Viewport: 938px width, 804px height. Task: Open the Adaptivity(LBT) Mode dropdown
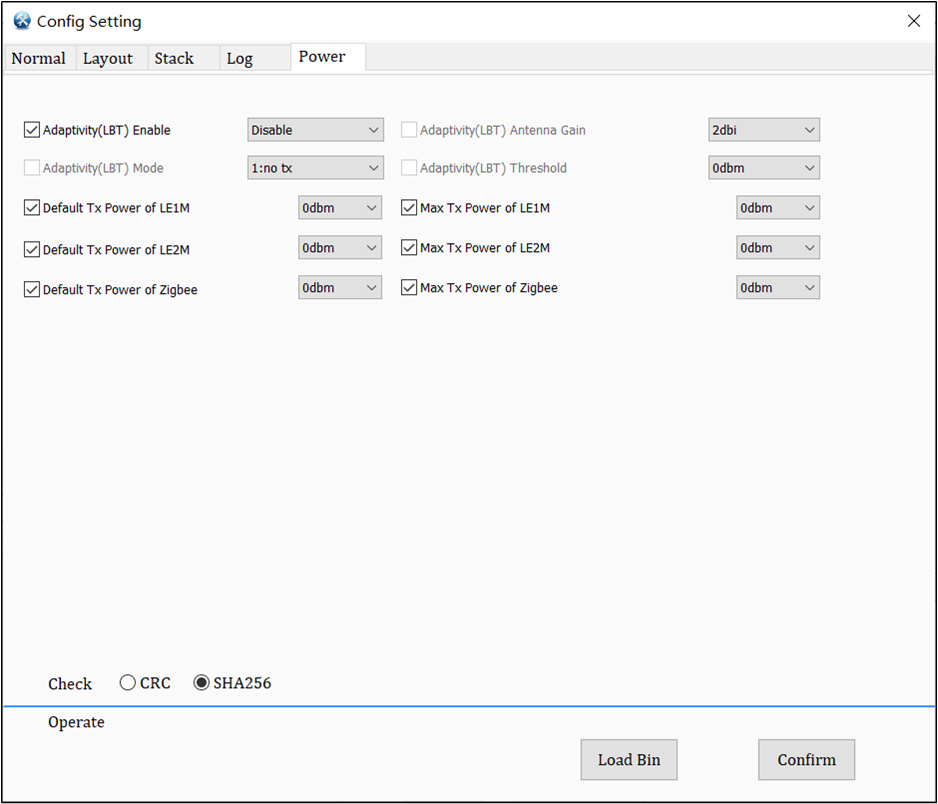[x=315, y=167]
